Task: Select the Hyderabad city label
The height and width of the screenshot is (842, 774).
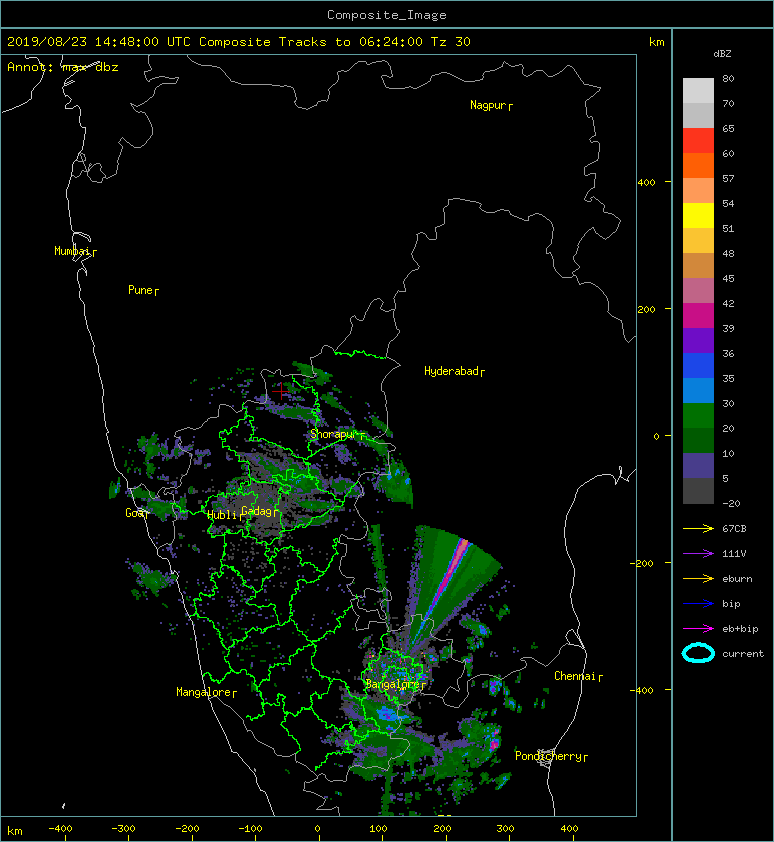Action: (454, 372)
